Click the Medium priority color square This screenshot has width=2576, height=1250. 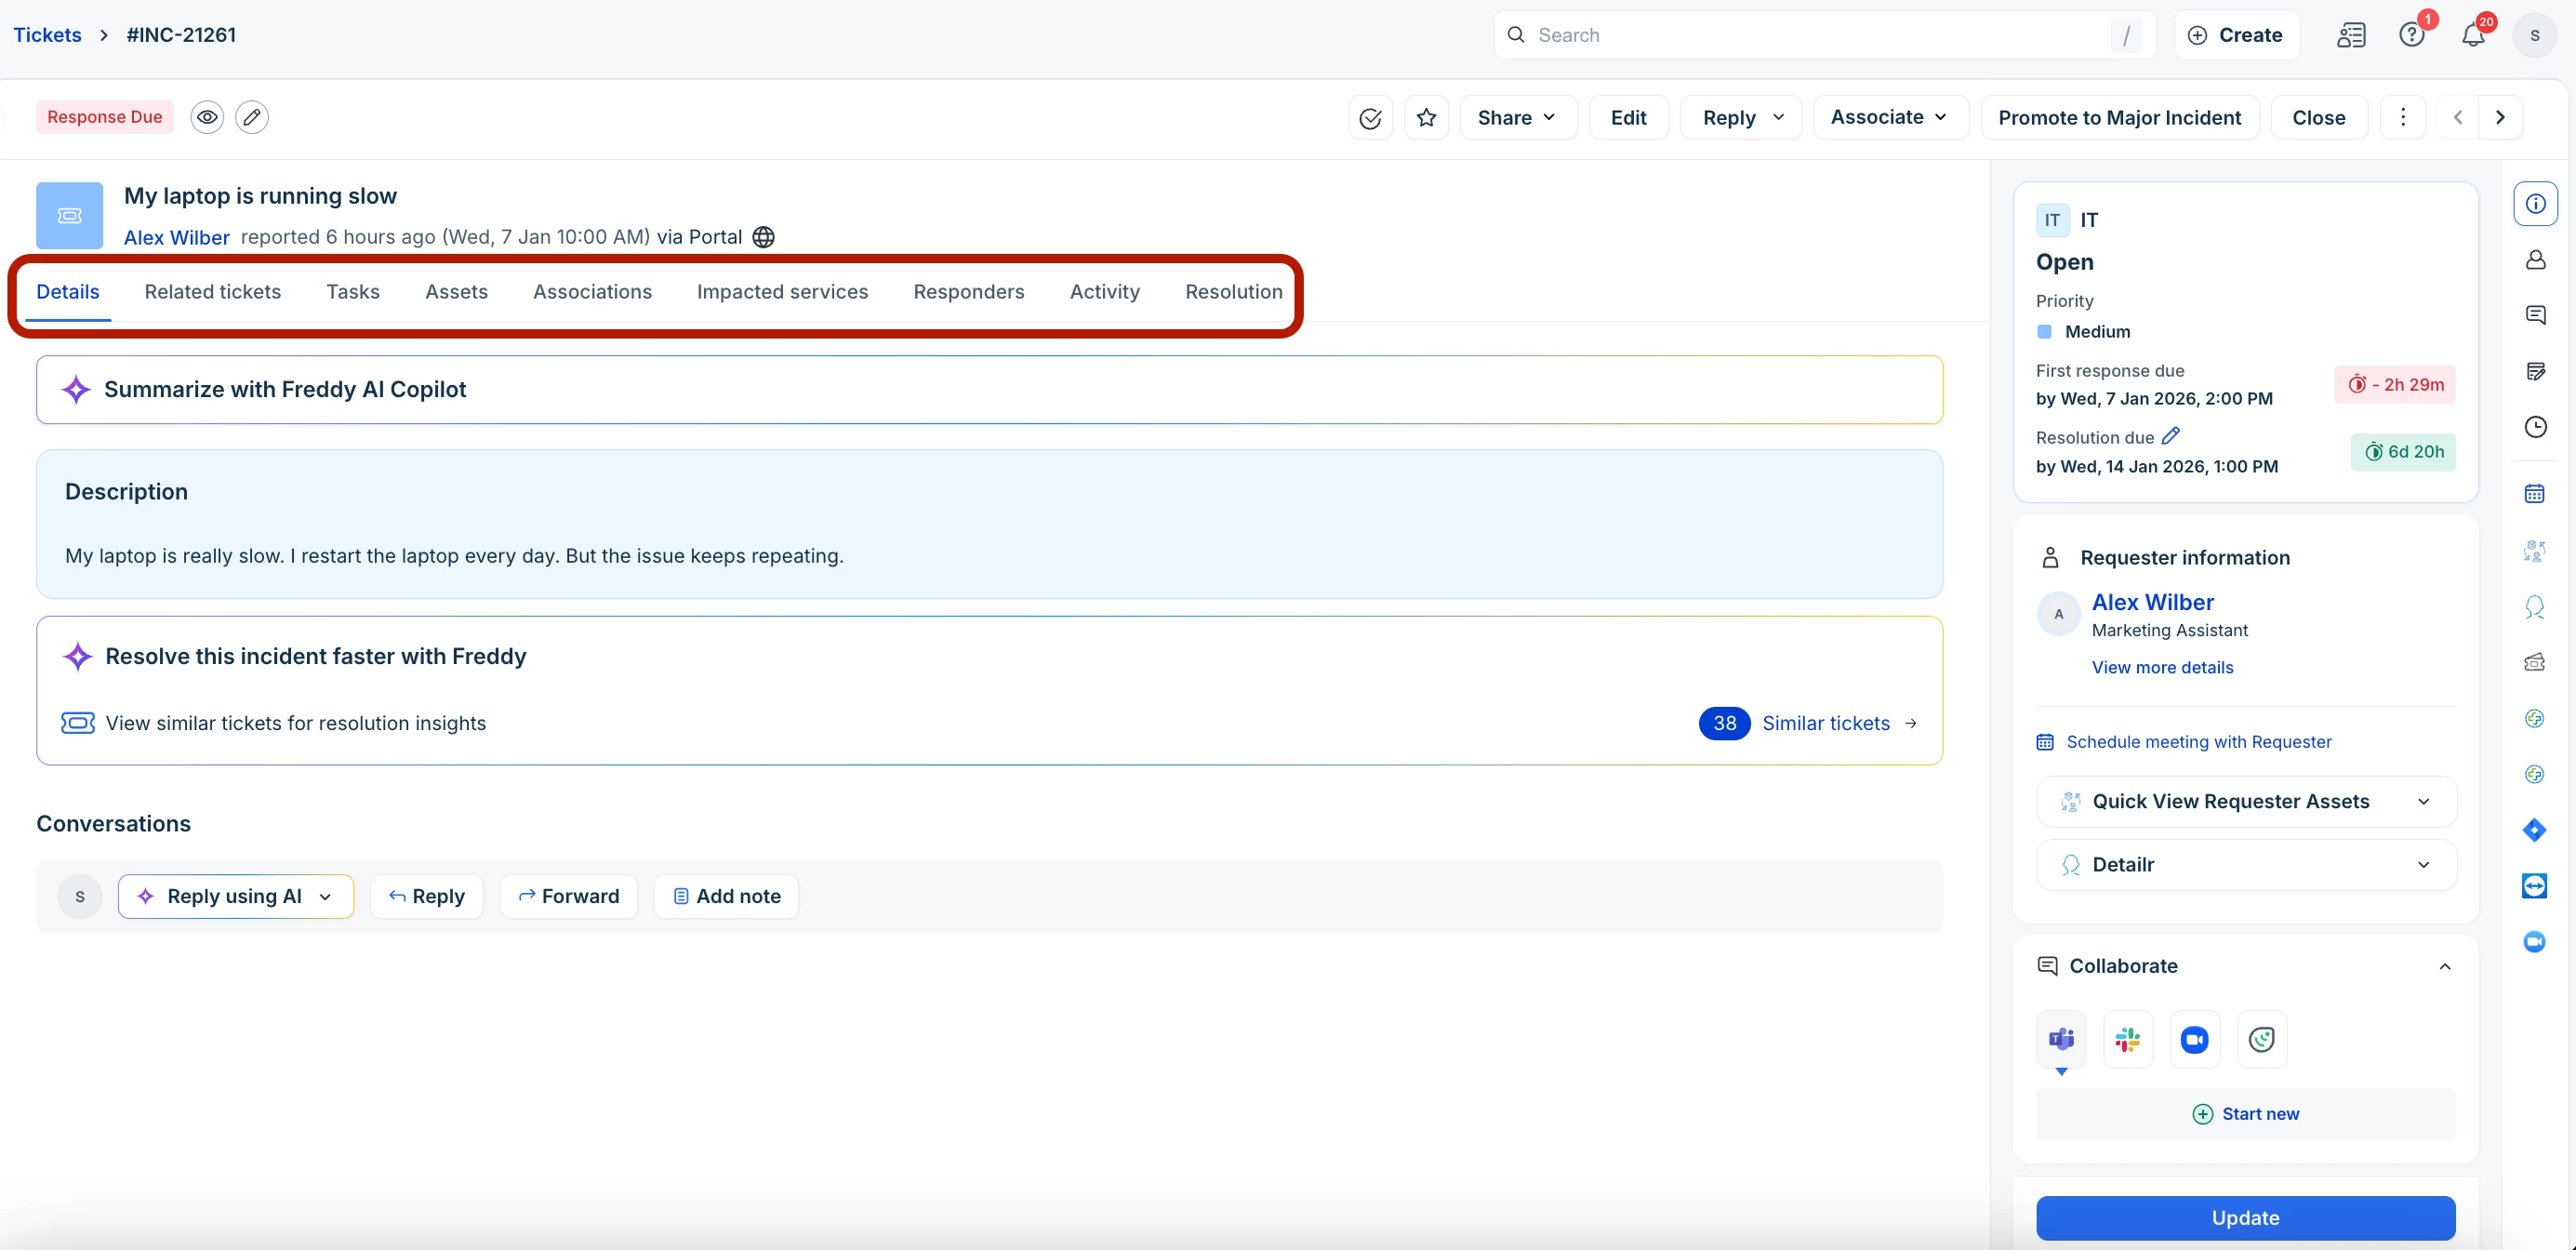point(2045,332)
